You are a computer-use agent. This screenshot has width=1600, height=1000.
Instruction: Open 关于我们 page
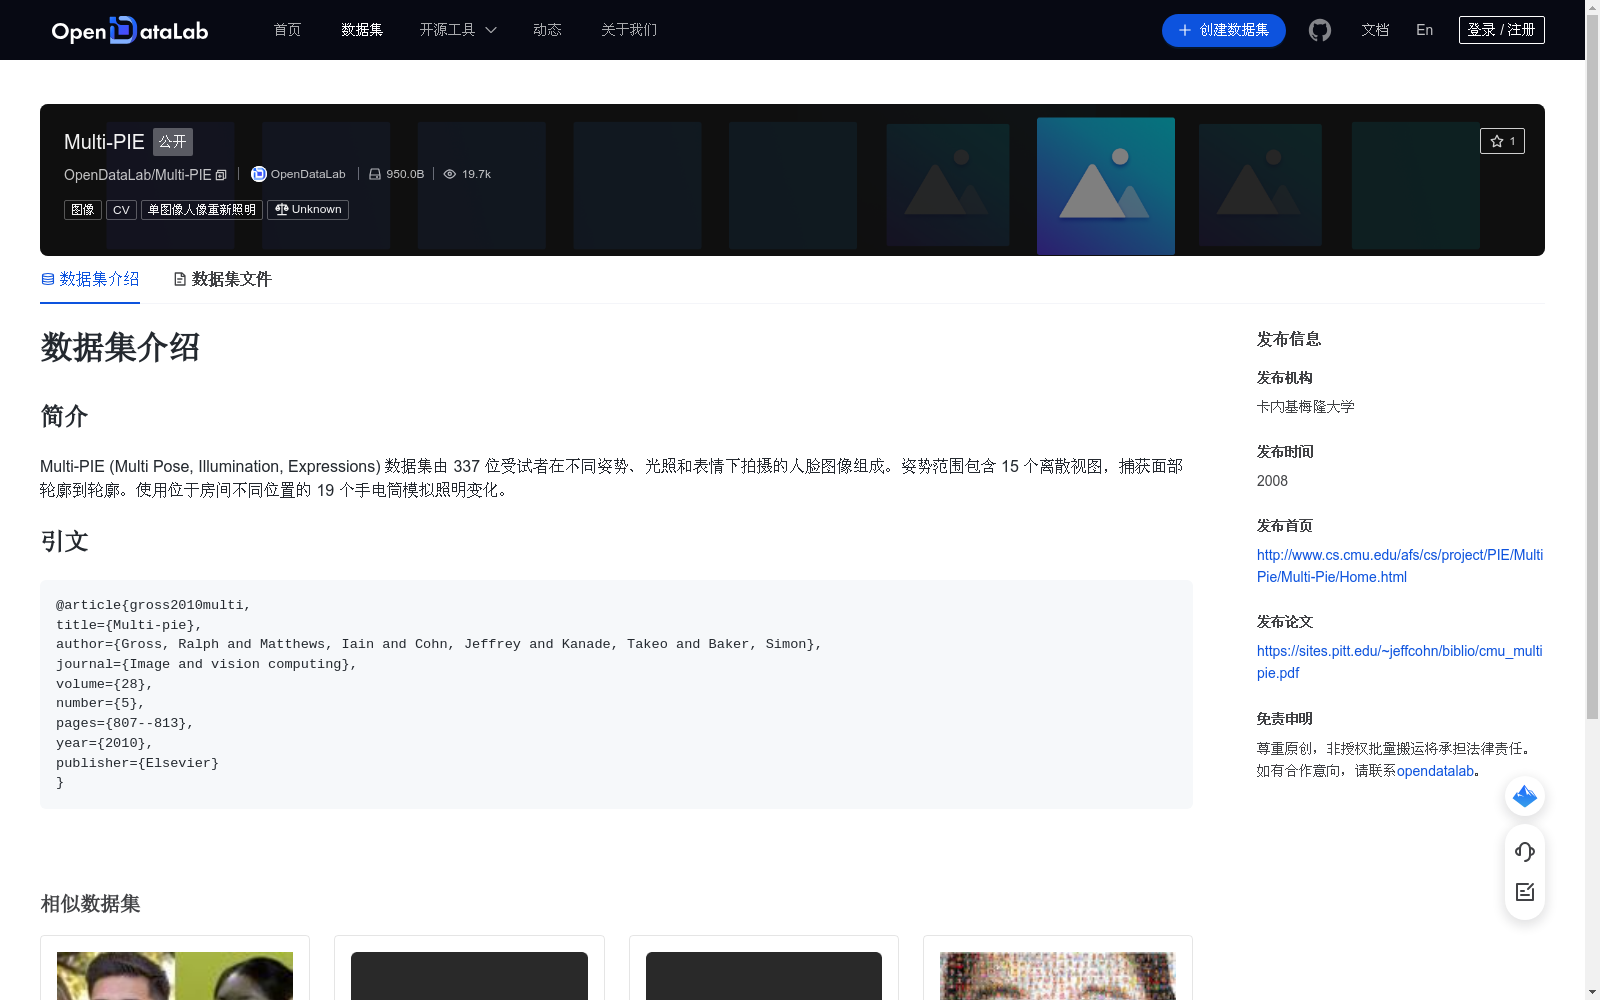[x=629, y=30]
